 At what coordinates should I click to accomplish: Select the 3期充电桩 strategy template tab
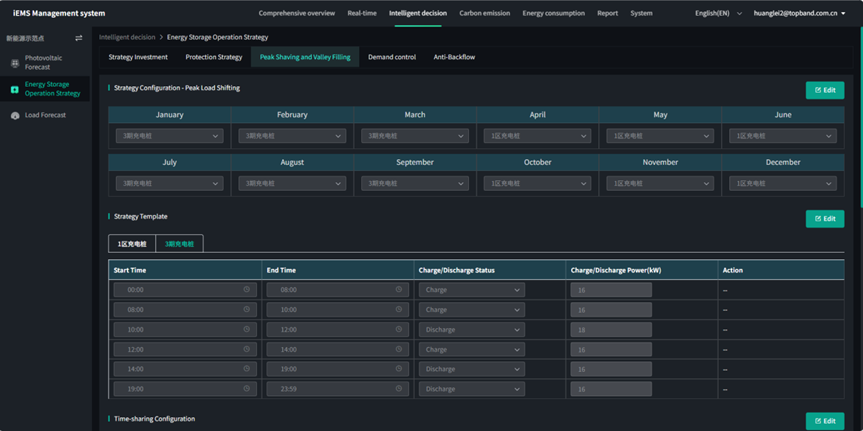[x=180, y=244]
